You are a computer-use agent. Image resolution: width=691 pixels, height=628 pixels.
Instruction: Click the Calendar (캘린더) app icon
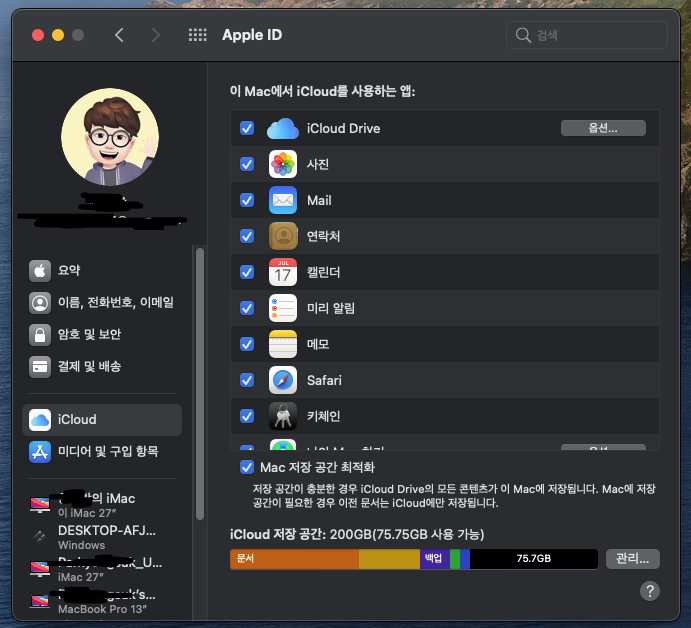[x=282, y=272]
